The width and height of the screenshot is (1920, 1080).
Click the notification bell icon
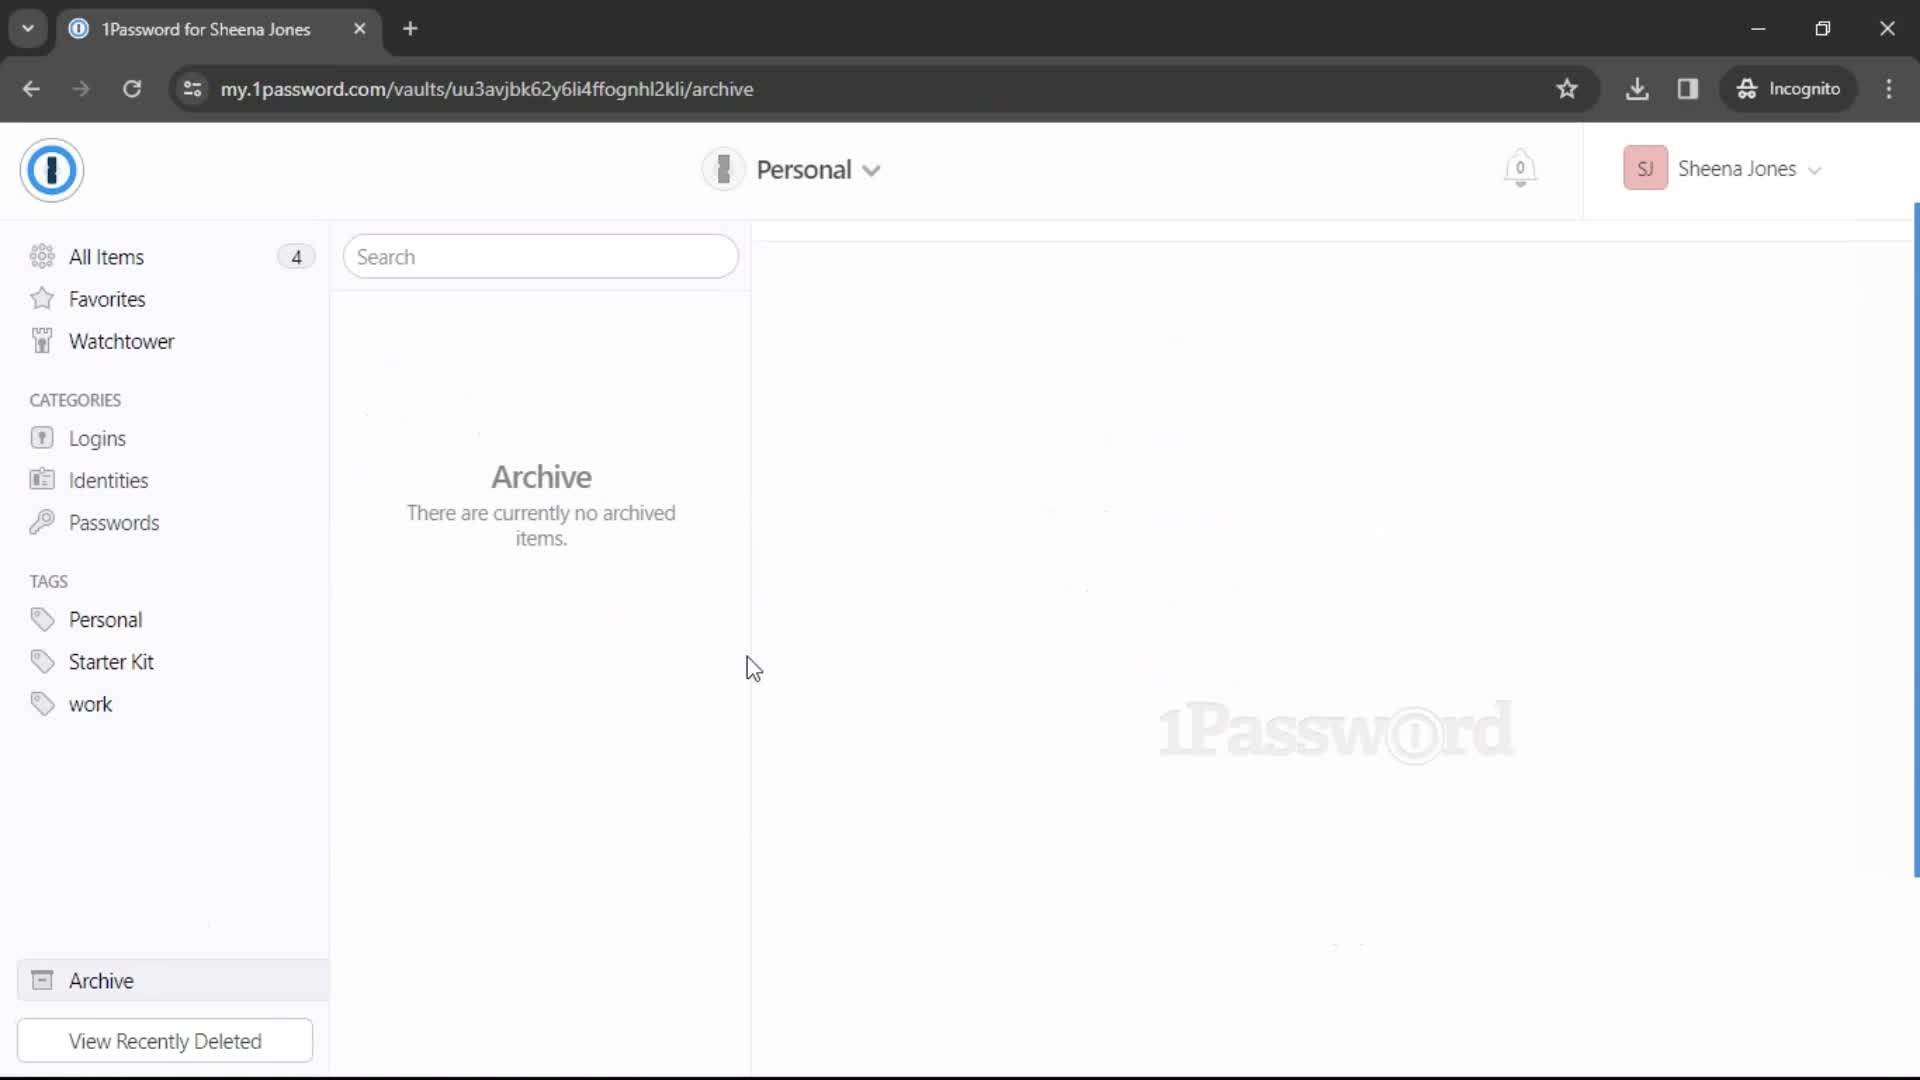[x=1519, y=169]
